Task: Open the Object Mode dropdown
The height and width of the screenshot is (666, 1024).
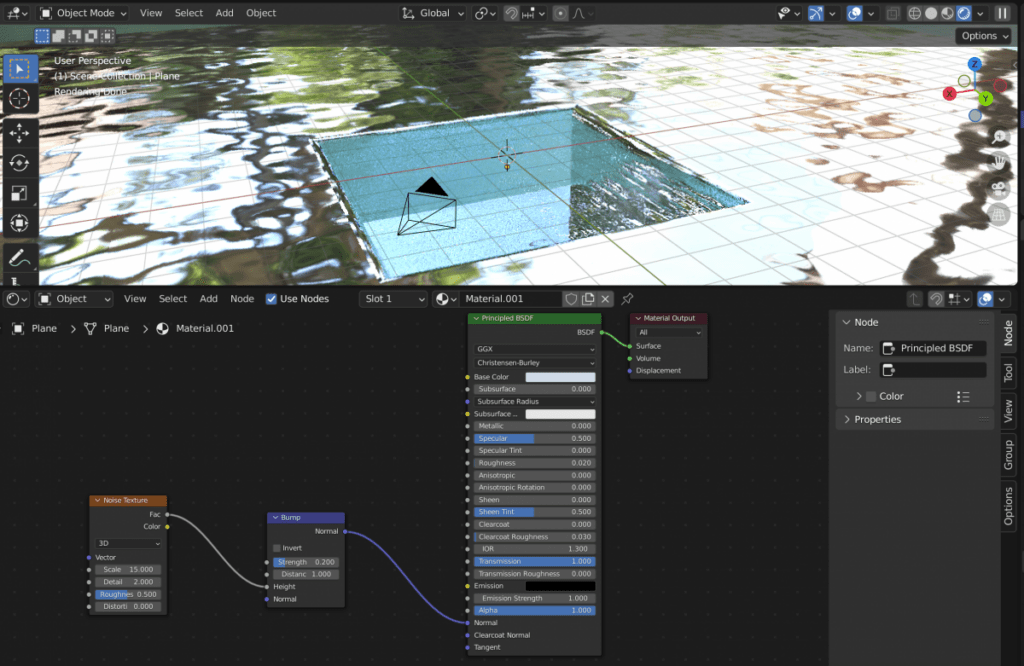Action: (82, 13)
